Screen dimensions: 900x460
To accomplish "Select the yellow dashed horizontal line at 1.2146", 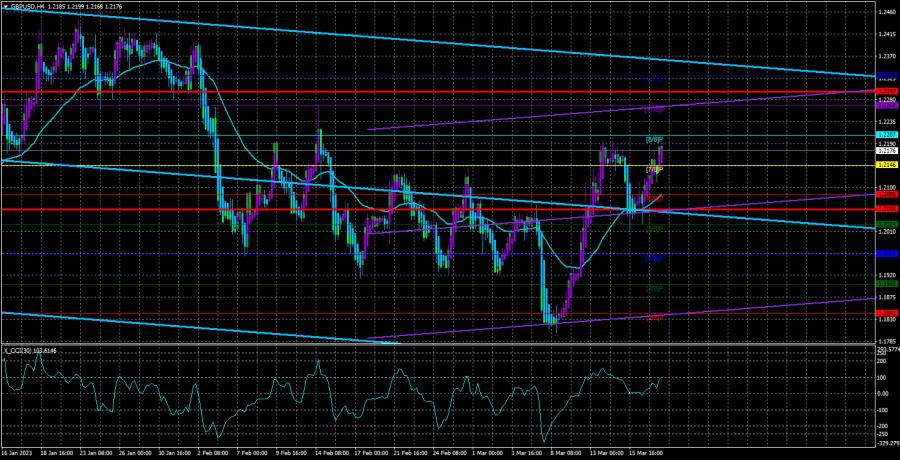I will [437, 165].
